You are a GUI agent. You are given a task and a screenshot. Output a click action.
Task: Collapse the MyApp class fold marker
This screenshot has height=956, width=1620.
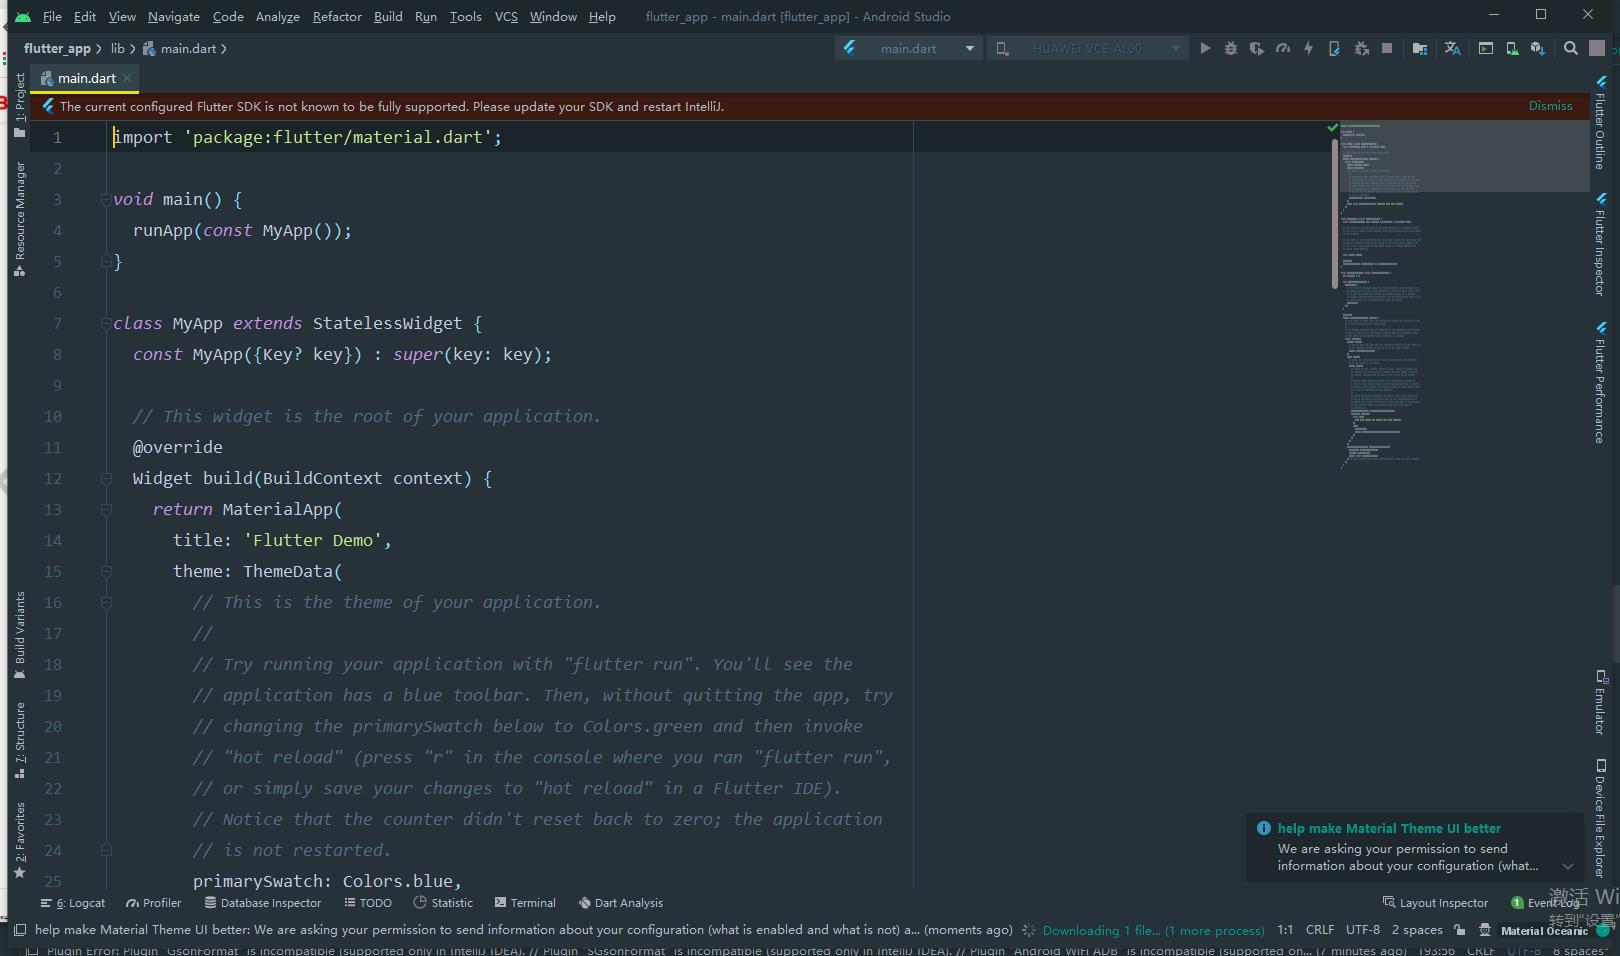(106, 323)
